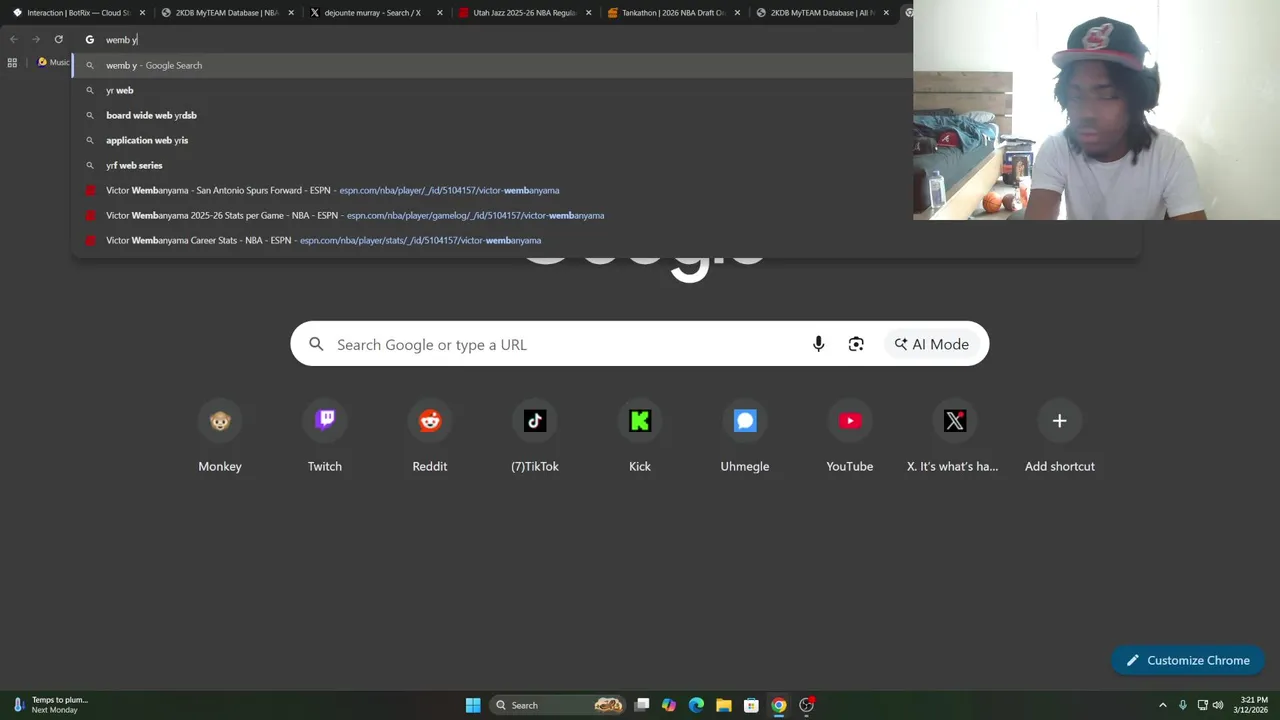Screen dimensions: 1280x720
Task: Close the Tankathon tab
Action: click(x=737, y=13)
